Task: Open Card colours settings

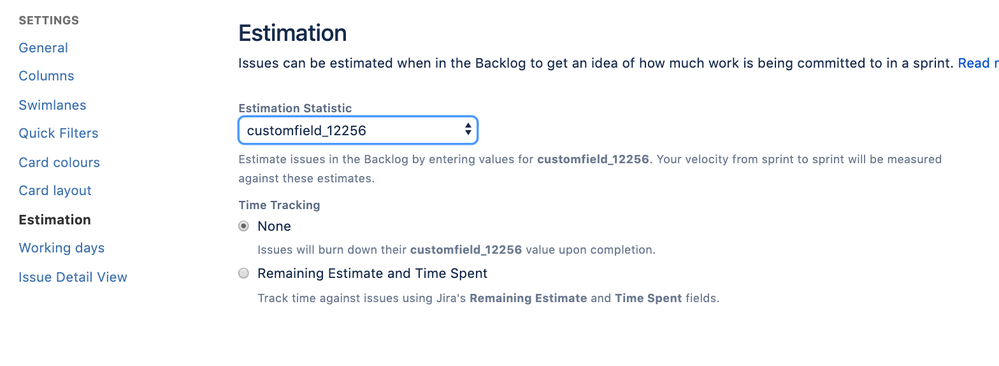Action: point(59,163)
